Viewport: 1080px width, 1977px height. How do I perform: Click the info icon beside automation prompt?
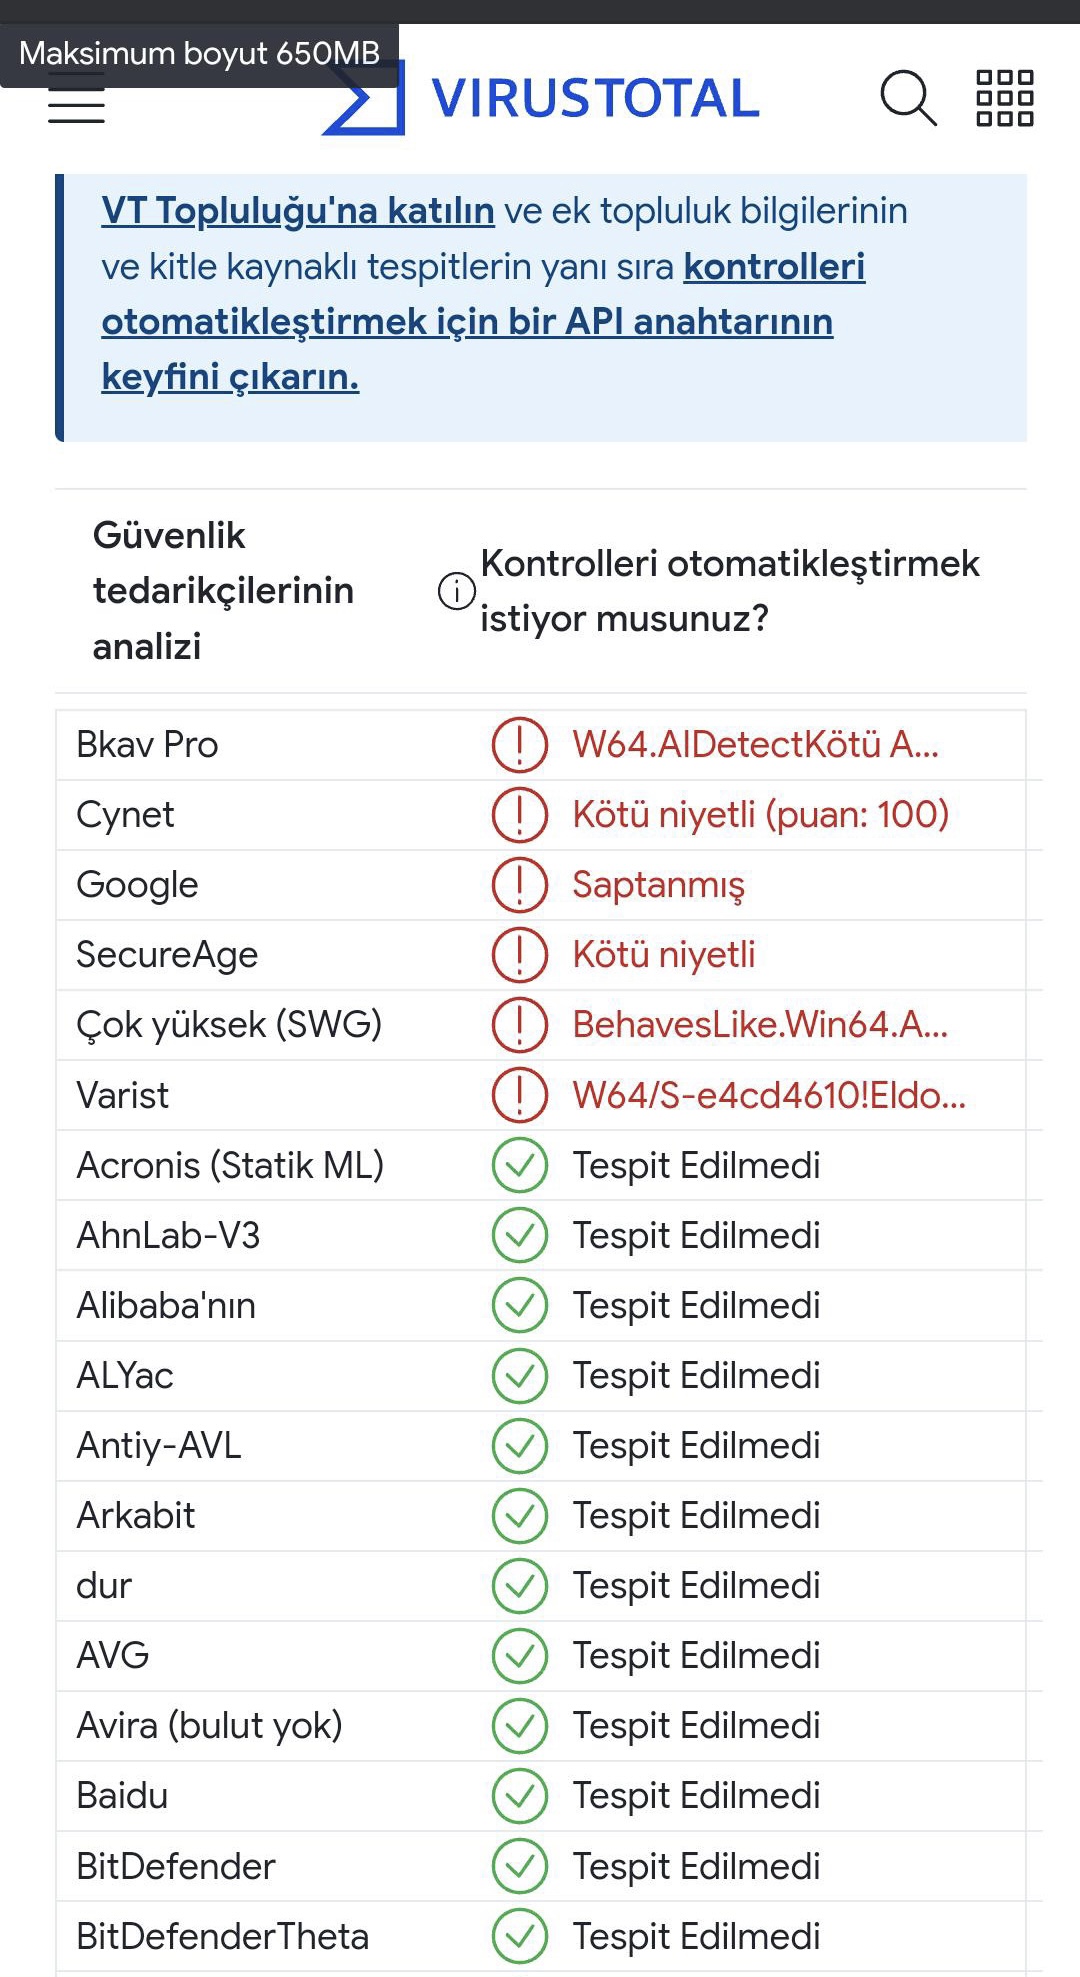pos(457,591)
